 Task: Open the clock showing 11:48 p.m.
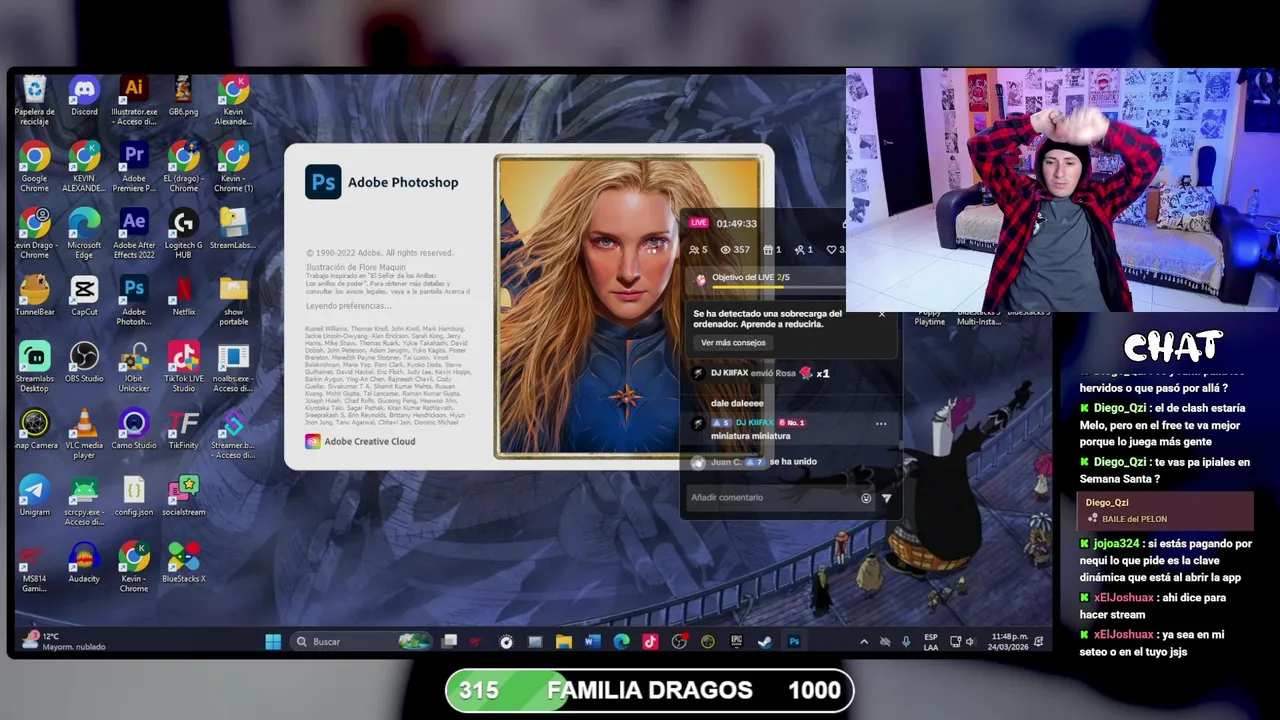tap(1009, 642)
